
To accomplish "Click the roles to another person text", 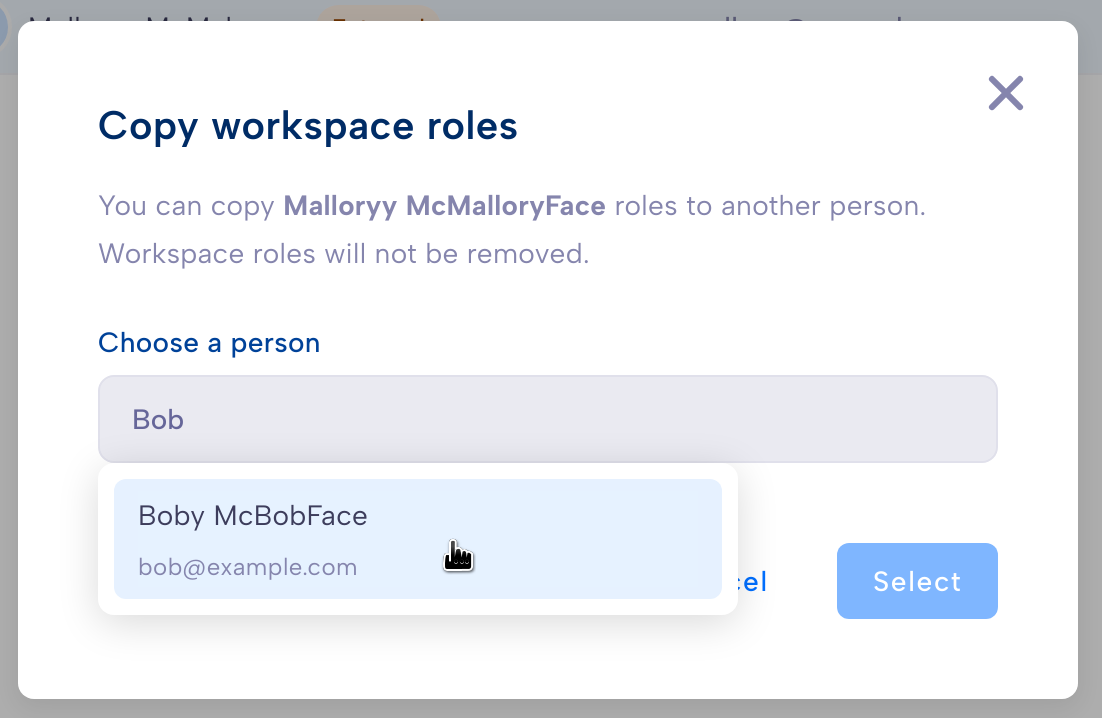I will (x=770, y=206).
